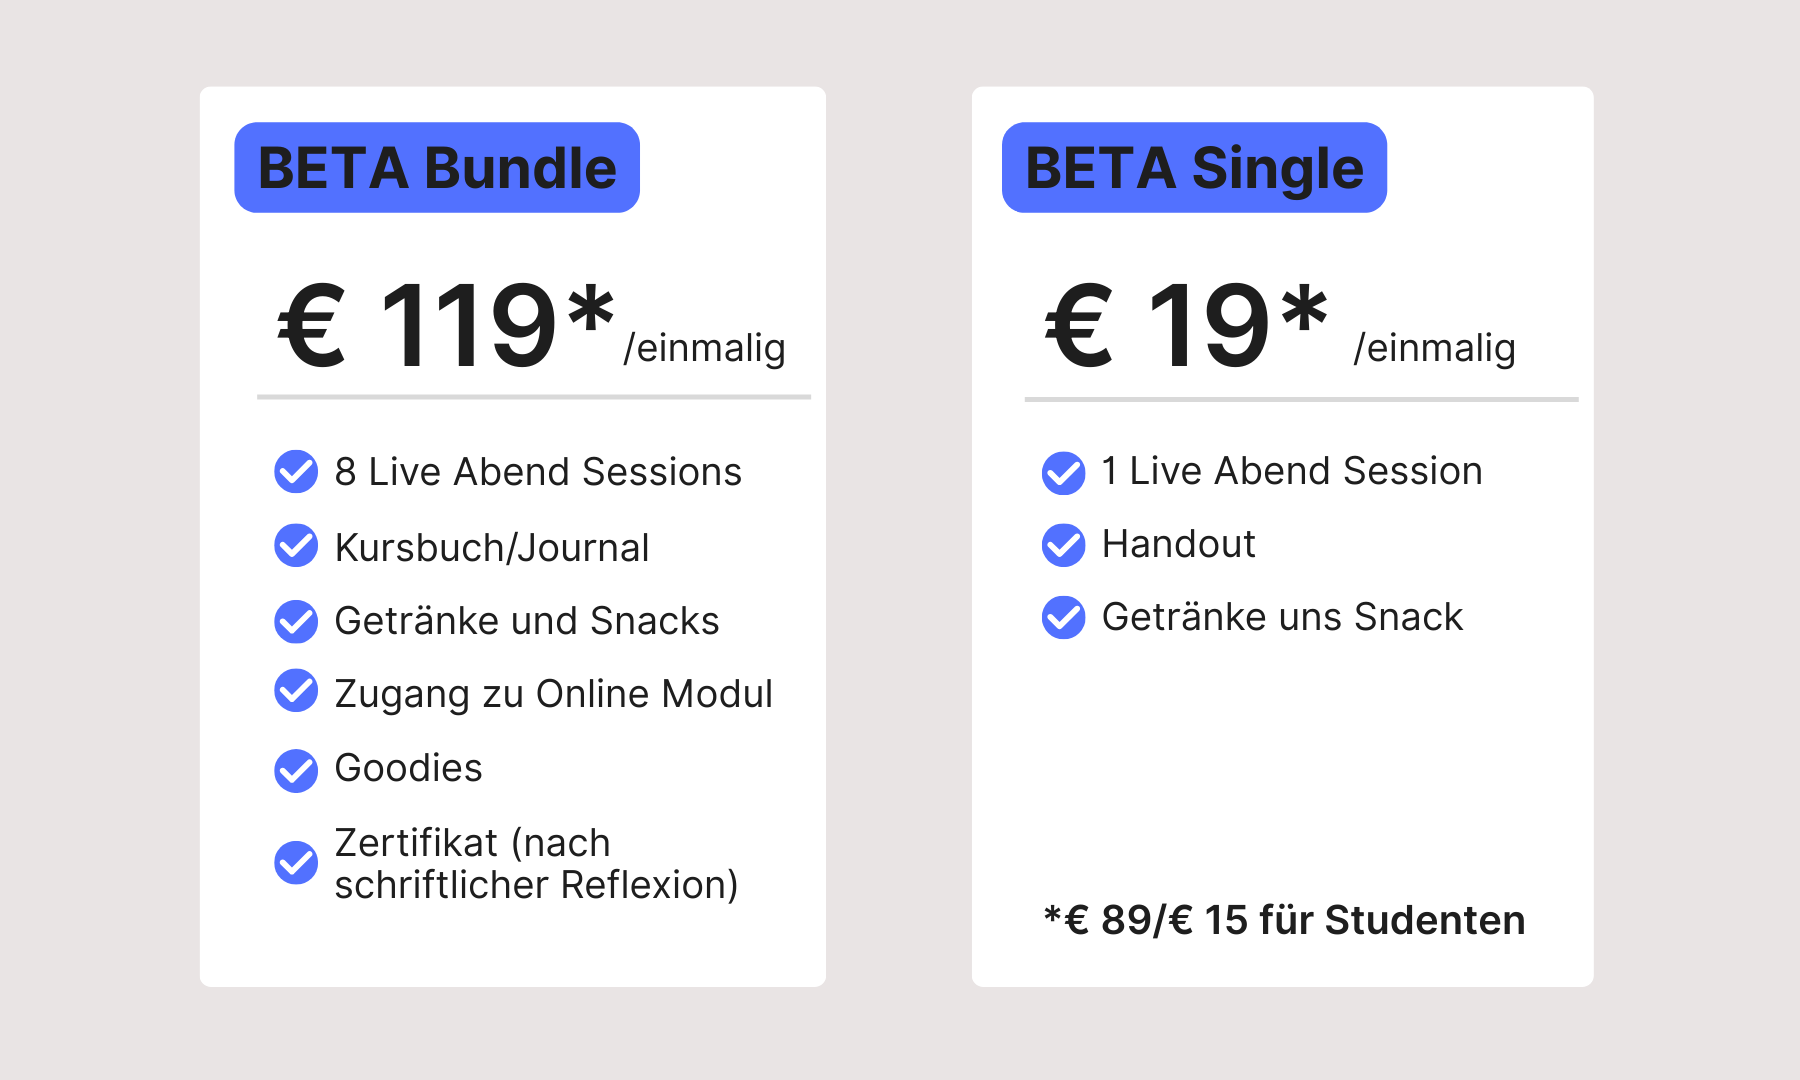
Task: Click the Handout feature text
Action: click(1178, 544)
